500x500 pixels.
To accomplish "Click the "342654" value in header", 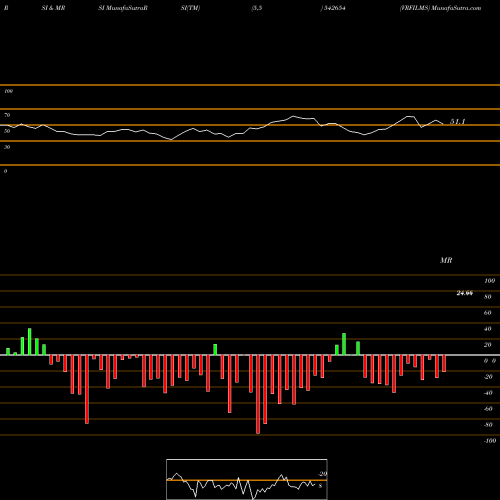I will pyautogui.click(x=334, y=8).
